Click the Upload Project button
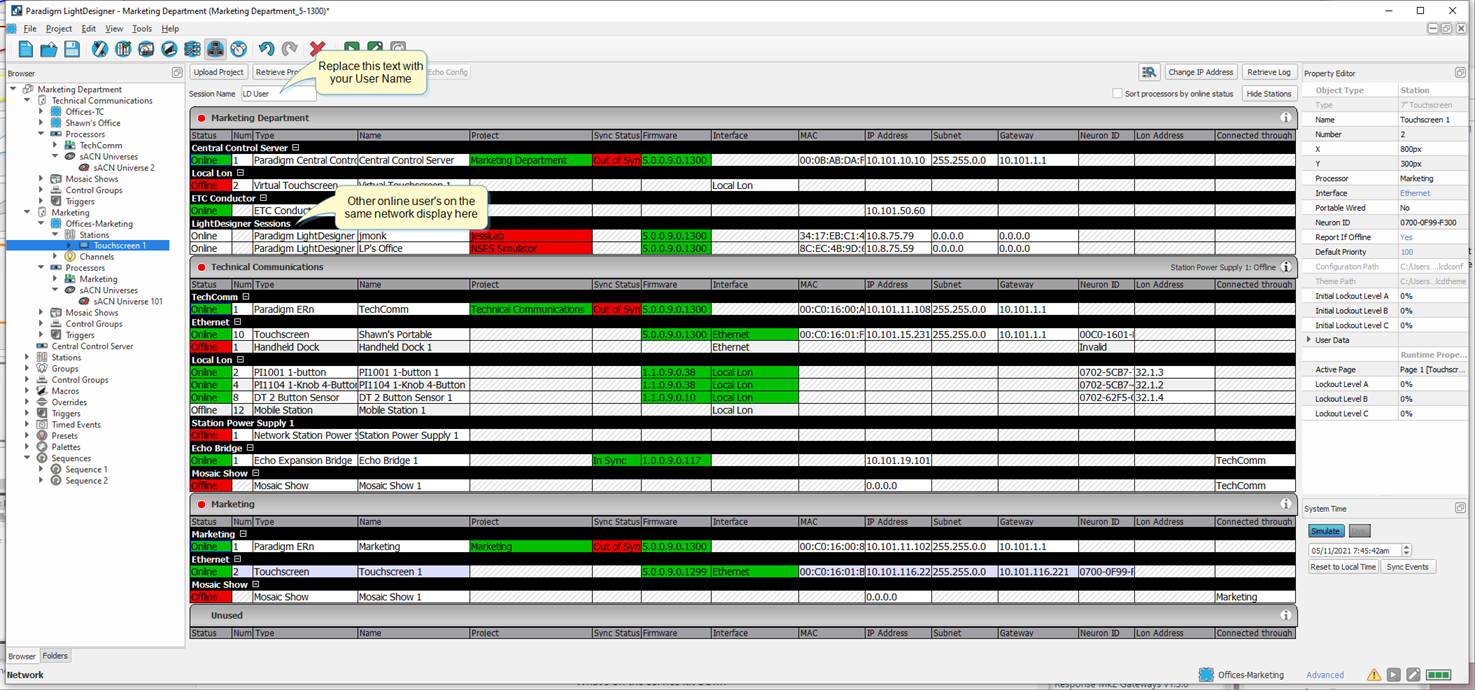 218,72
